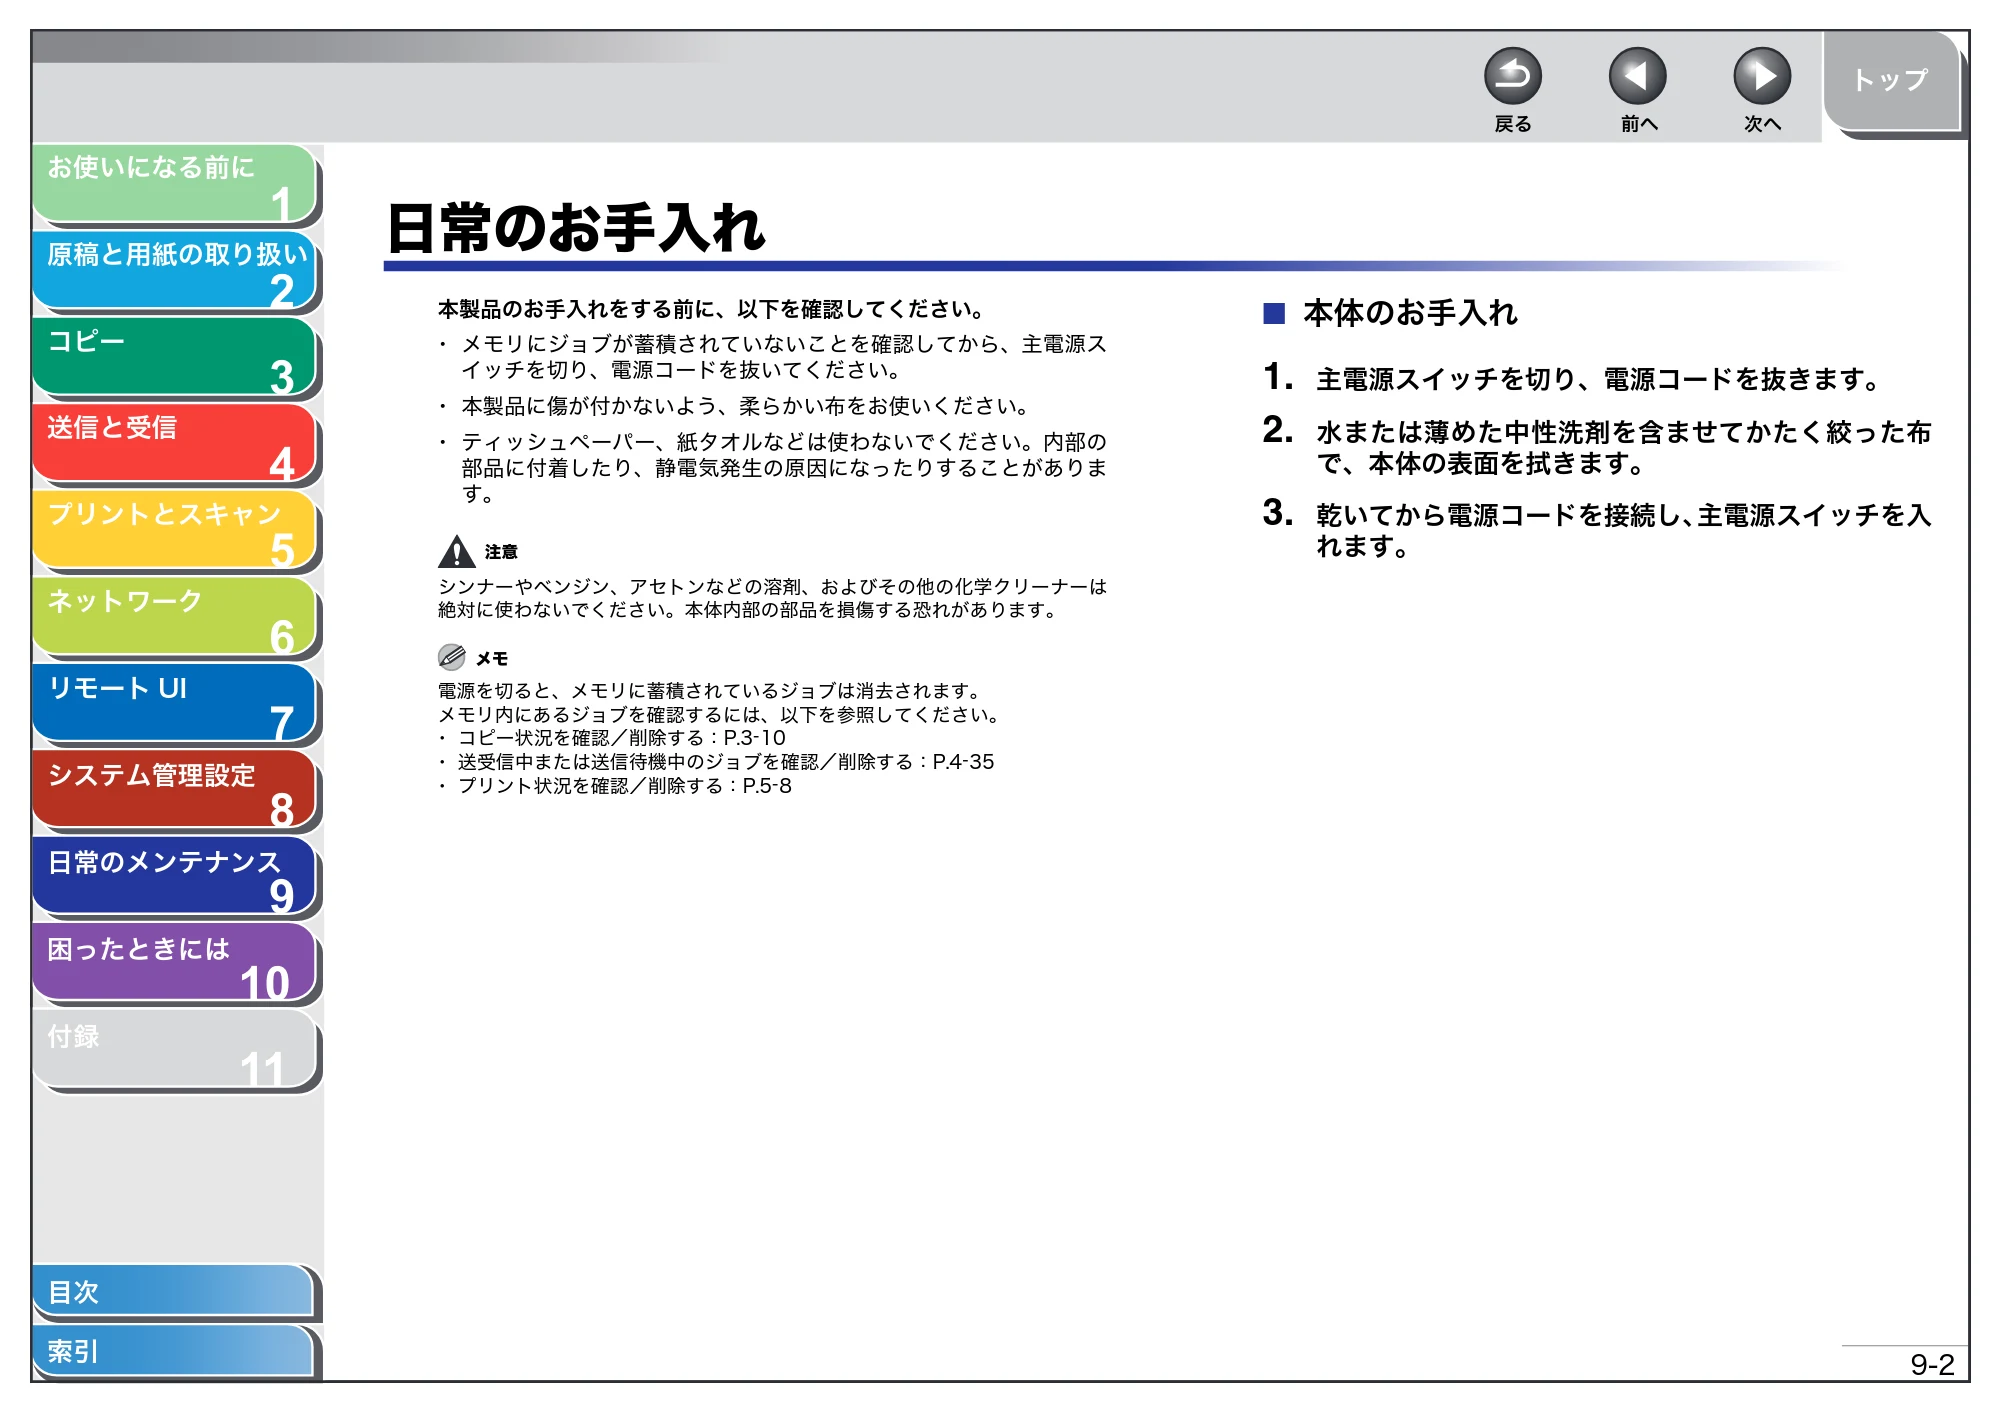Click the メモ pencil icon
The image size is (2000, 1414).
(x=452, y=657)
